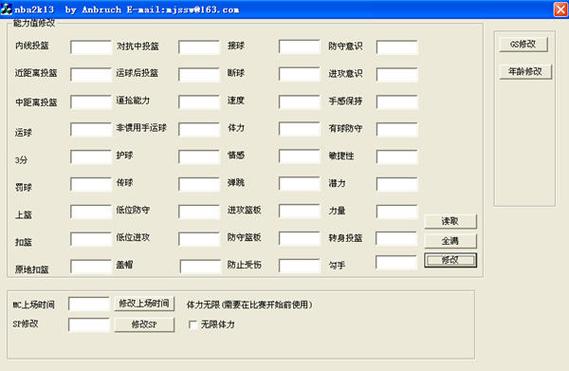Viewport: 569px width, 371px height.
Task: Click the 原地扣篮 value field
Action: pos(91,266)
